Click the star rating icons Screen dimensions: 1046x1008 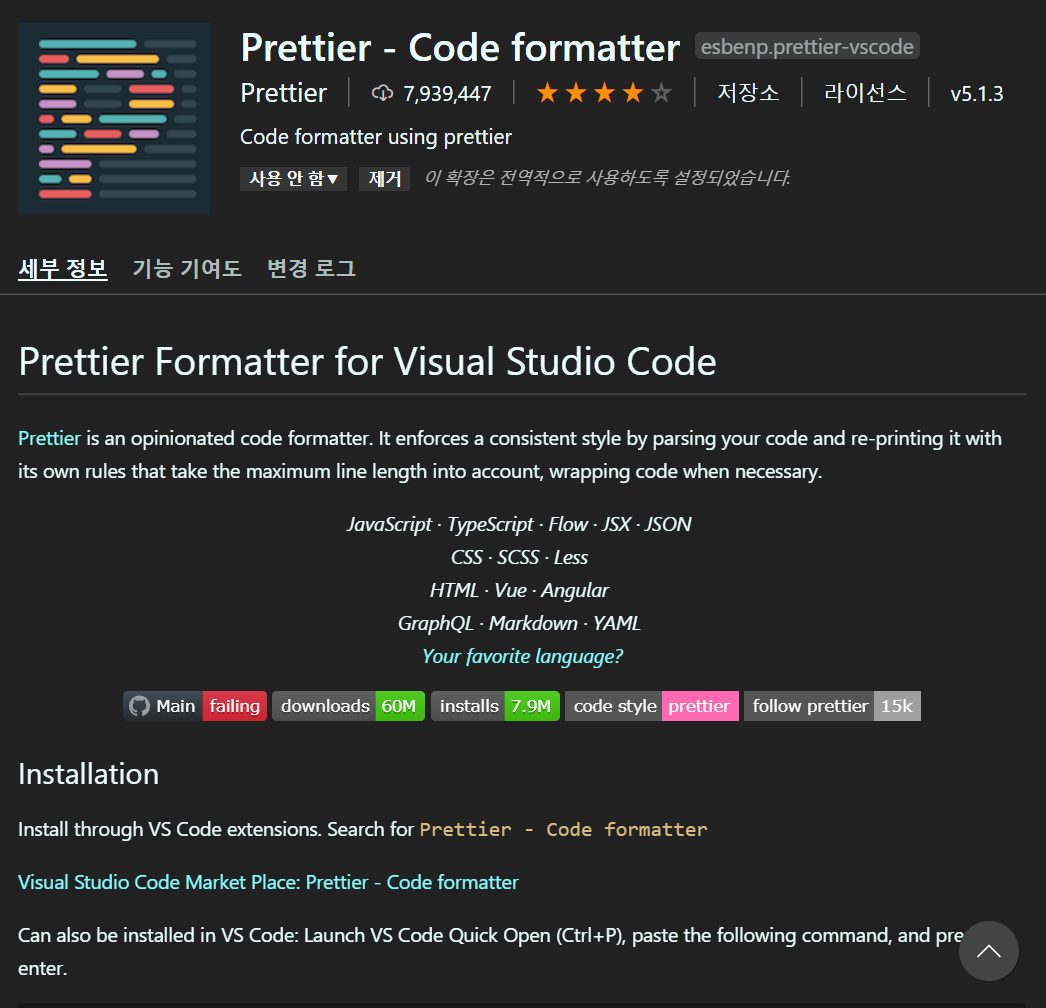click(x=604, y=93)
